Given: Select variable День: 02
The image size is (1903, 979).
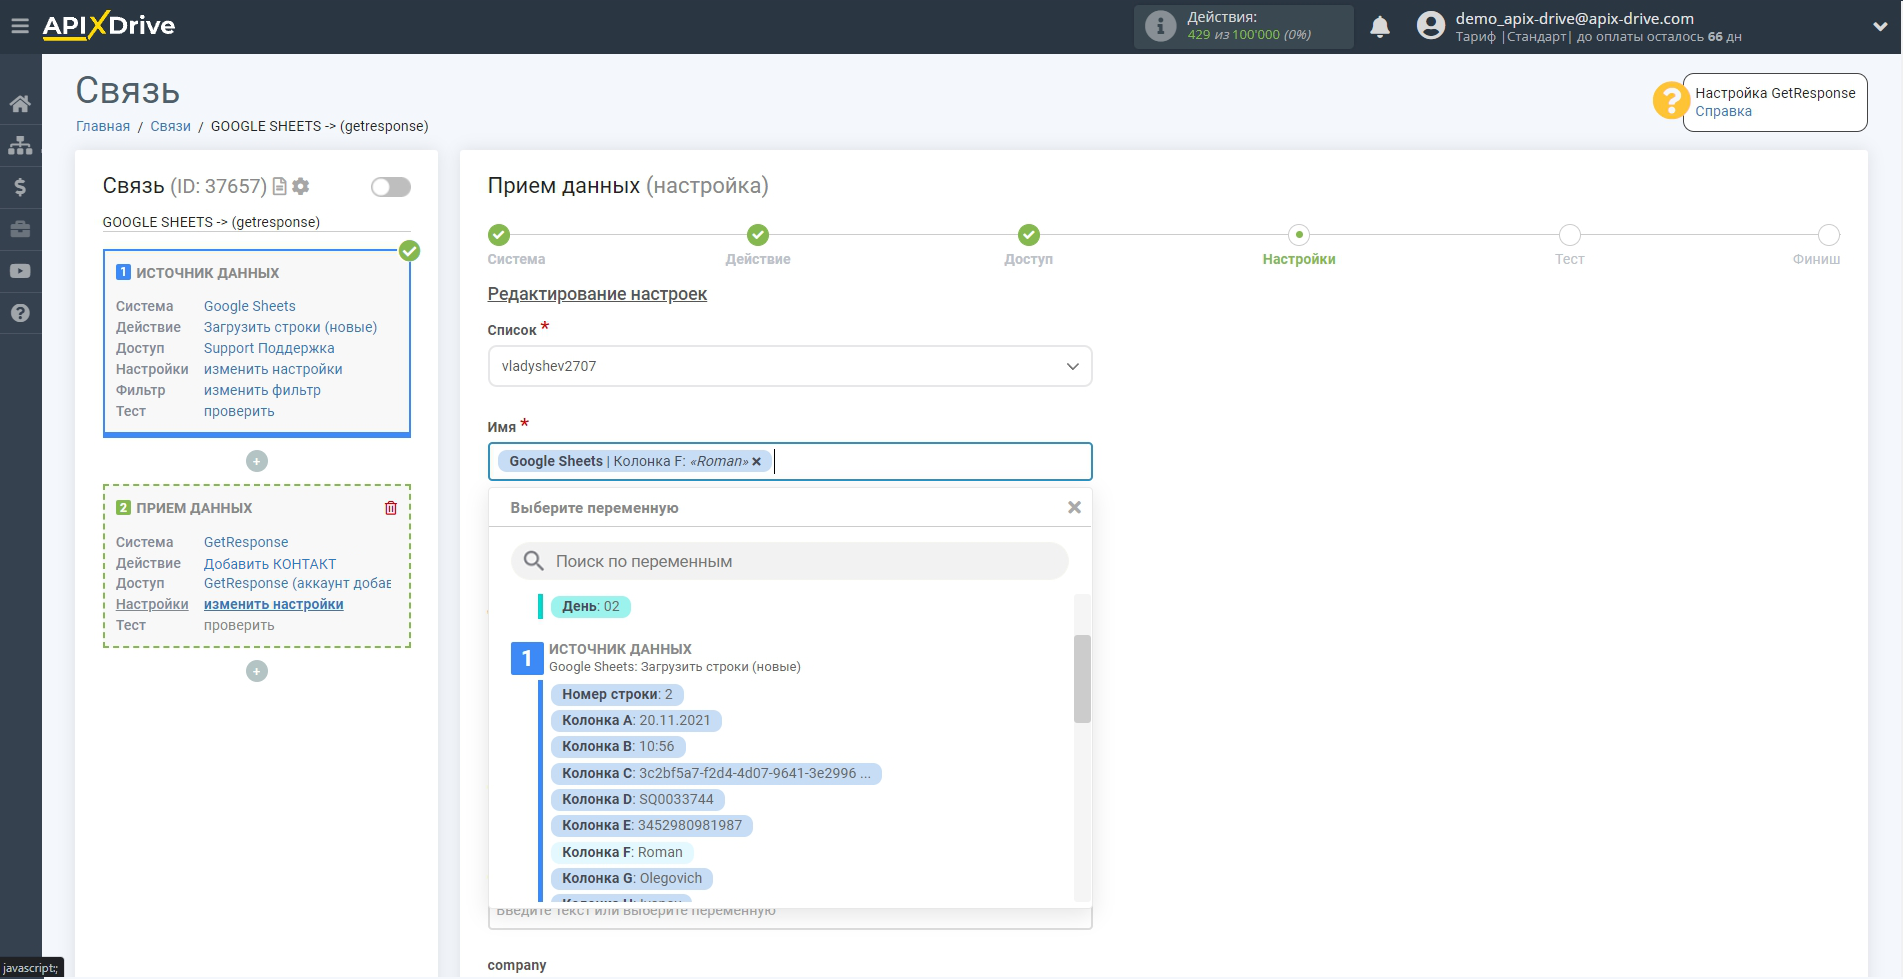Looking at the screenshot, I should pyautogui.click(x=591, y=606).
